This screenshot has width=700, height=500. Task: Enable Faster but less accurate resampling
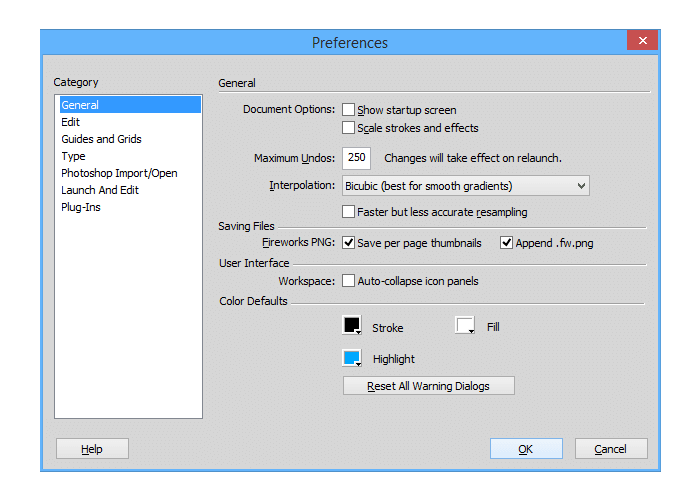point(349,212)
